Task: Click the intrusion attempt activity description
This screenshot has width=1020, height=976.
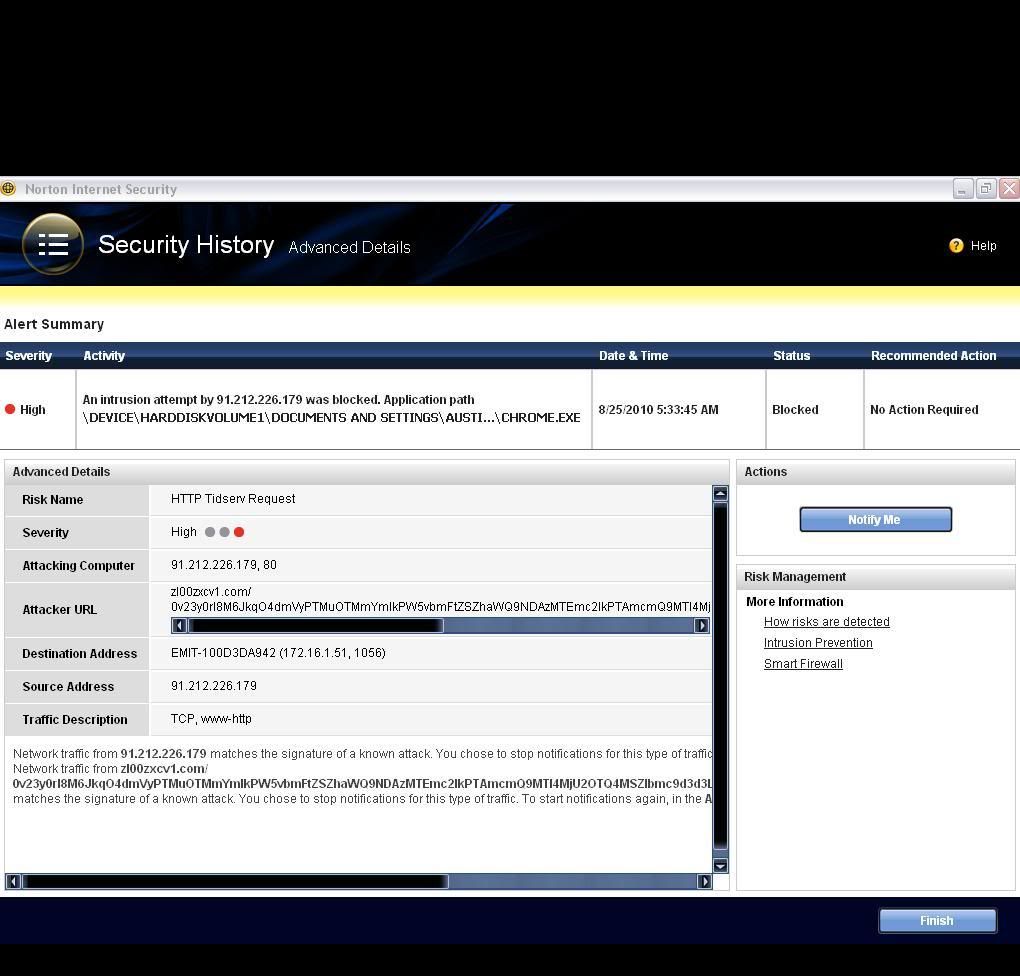Action: click(x=331, y=409)
